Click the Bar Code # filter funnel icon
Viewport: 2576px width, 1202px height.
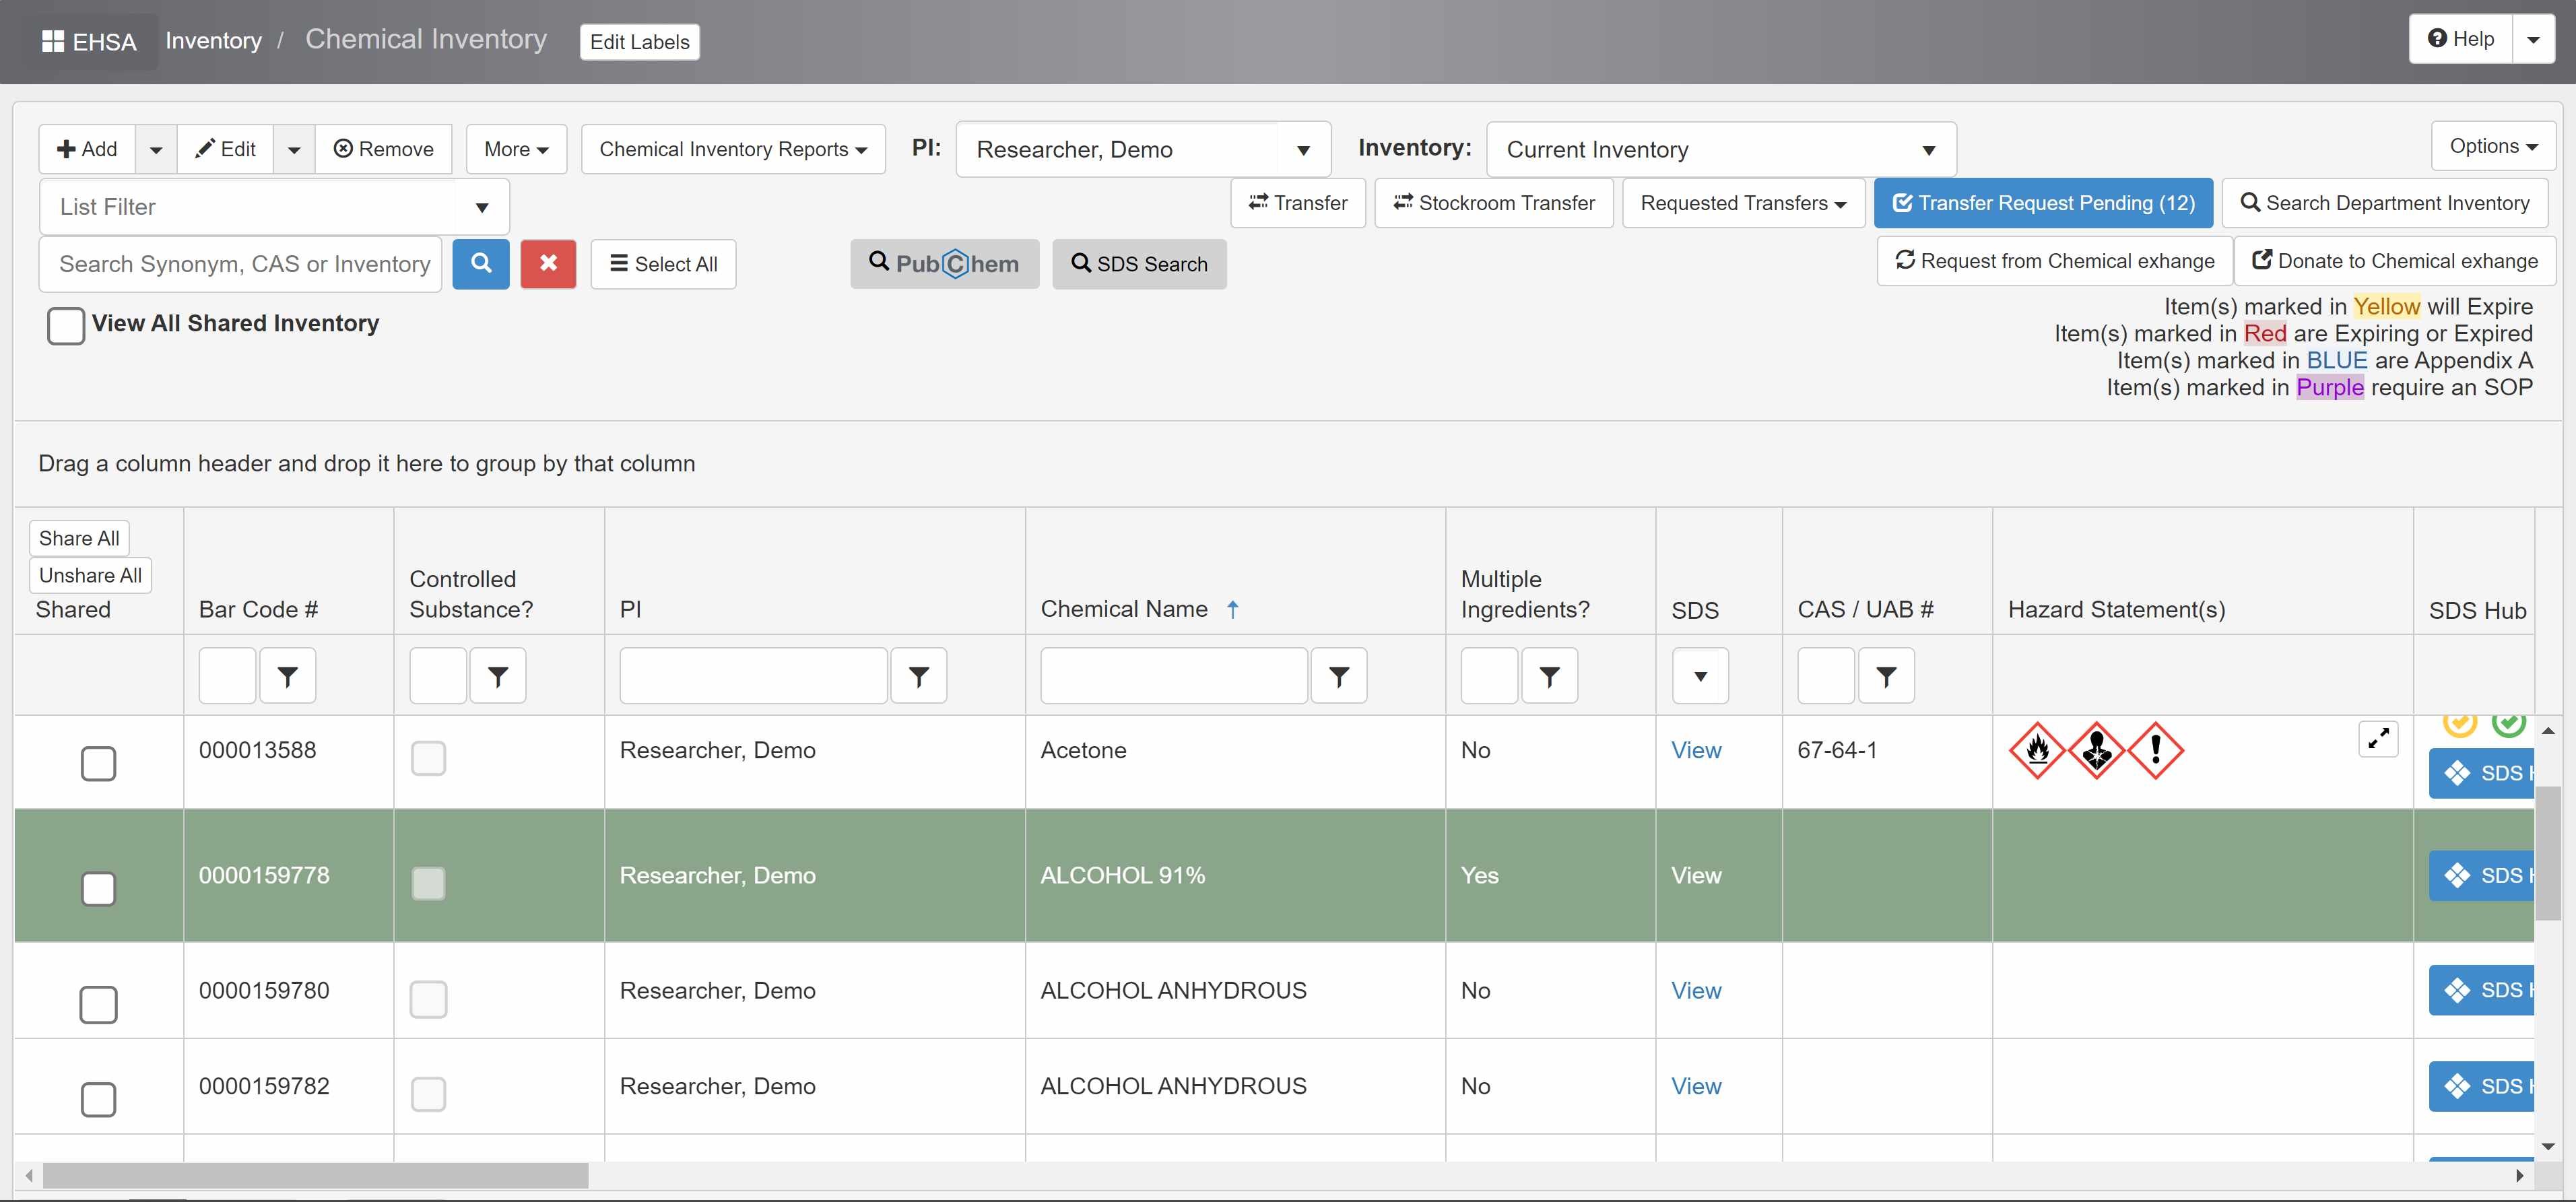(x=288, y=677)
